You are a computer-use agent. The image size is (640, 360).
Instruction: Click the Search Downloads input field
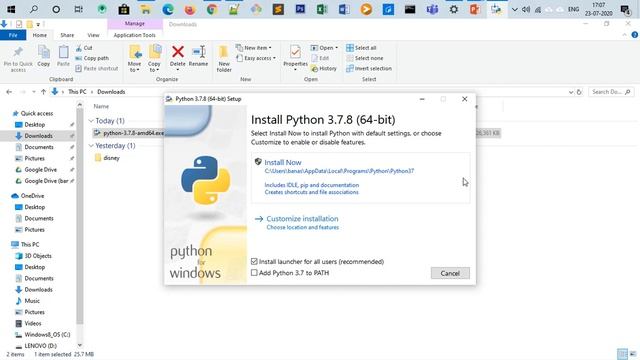611,92
